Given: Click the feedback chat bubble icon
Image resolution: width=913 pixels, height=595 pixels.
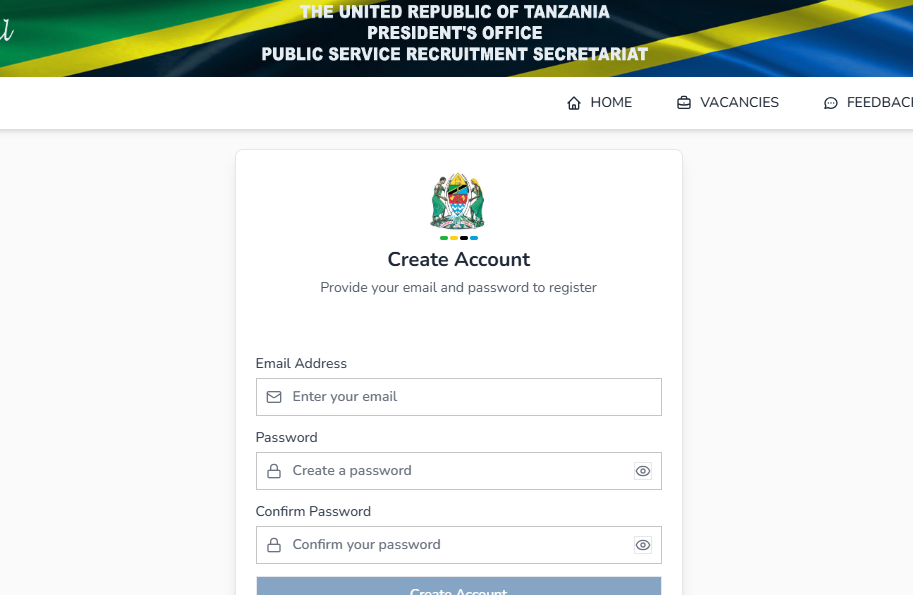Looking at the screenshot, I should (x=830, y=103).
